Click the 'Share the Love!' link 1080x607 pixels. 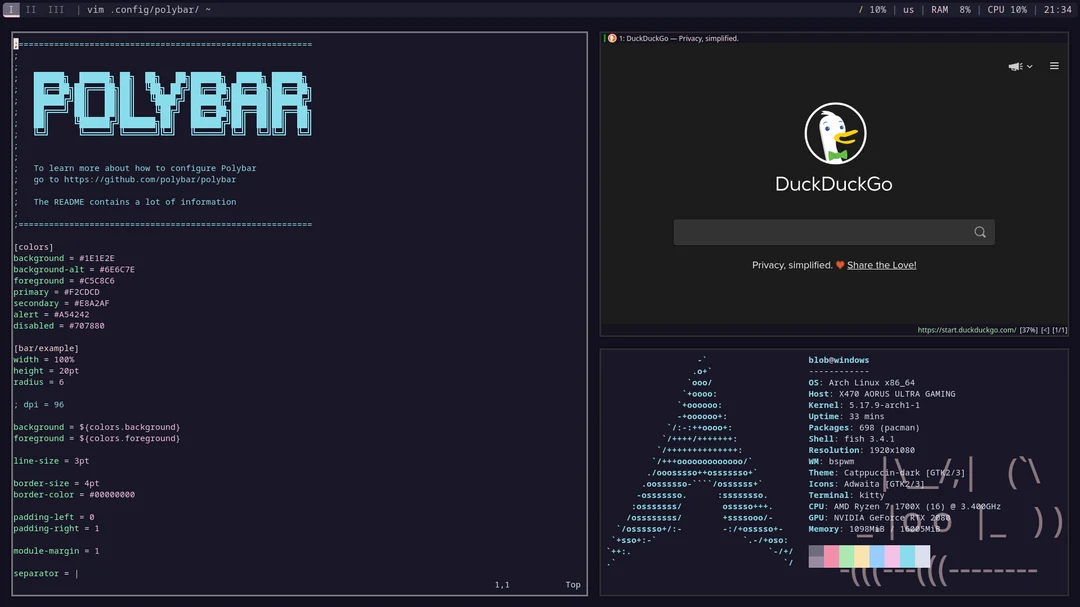click(881, 265)
